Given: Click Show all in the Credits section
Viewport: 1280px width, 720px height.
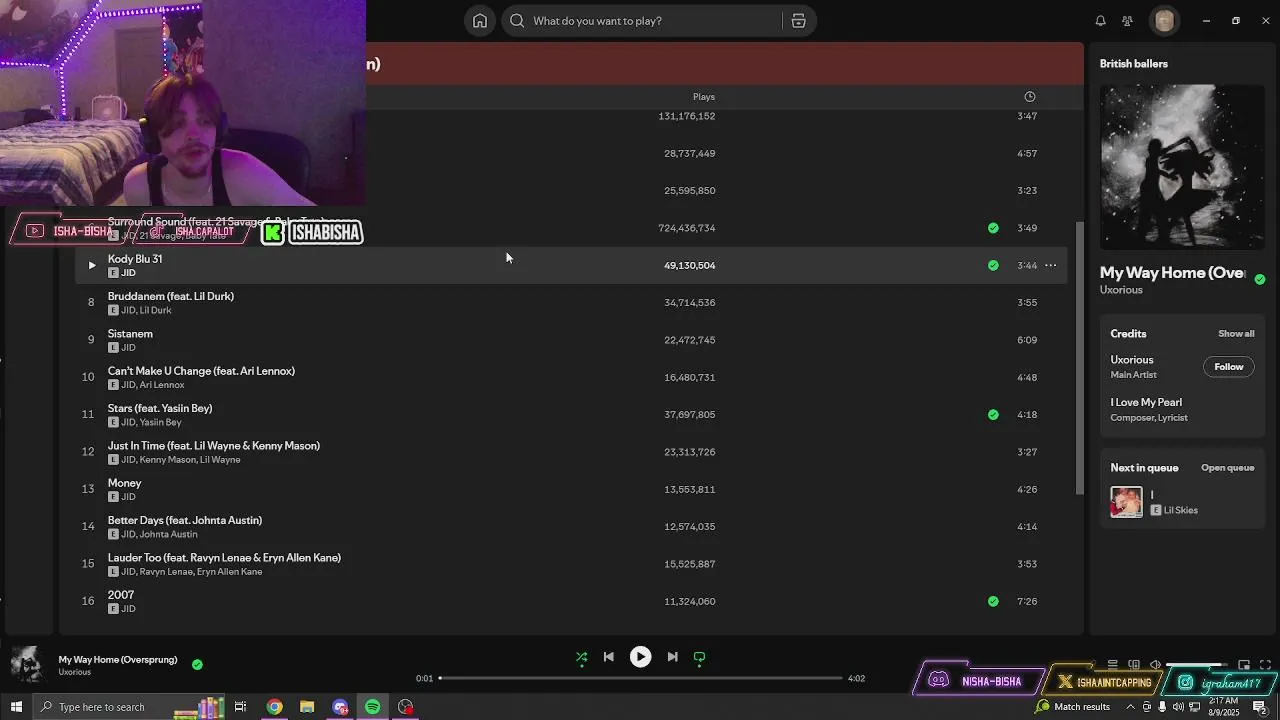Looking at the screenshot, I should click(1236, 333).
